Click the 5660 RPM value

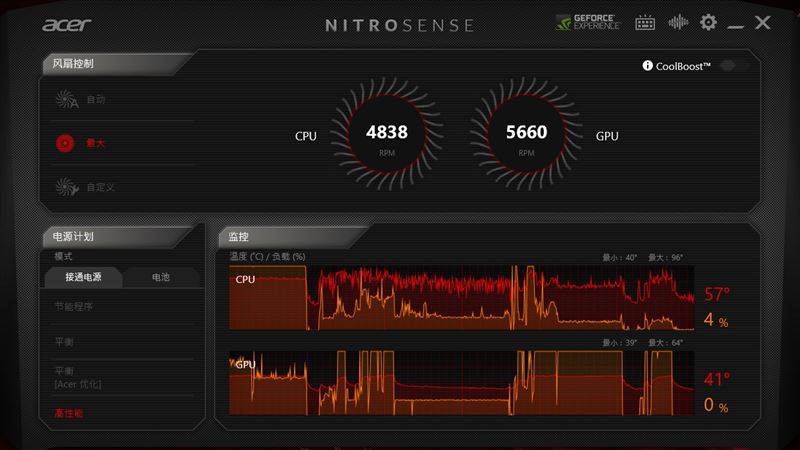coord(527,132)
